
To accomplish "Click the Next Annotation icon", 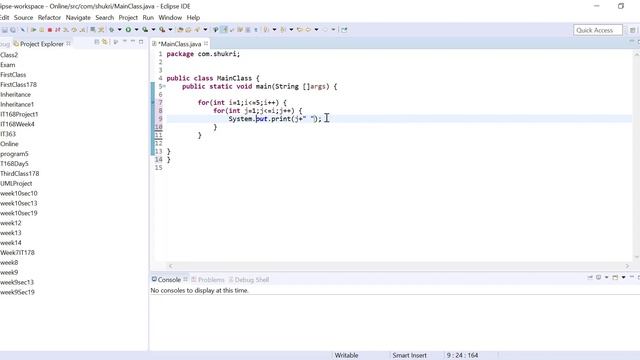I will (x=265, y=30).
